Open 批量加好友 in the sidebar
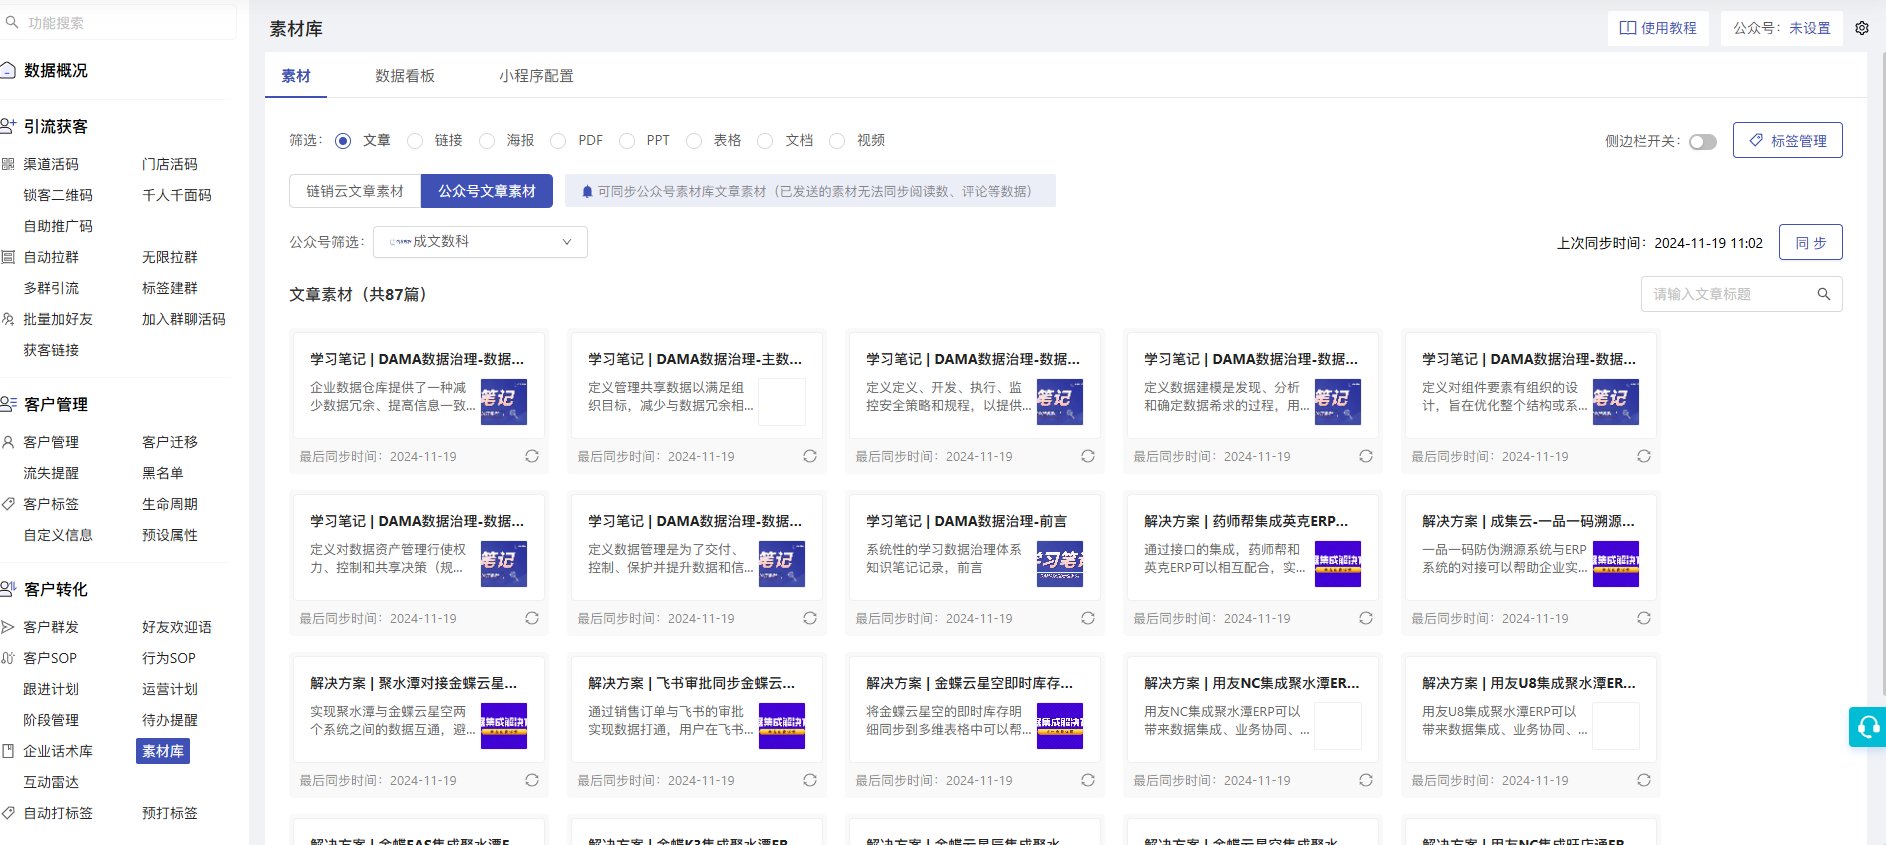Viewport: 1886px width, 845px height. click(x=58, y=319)
